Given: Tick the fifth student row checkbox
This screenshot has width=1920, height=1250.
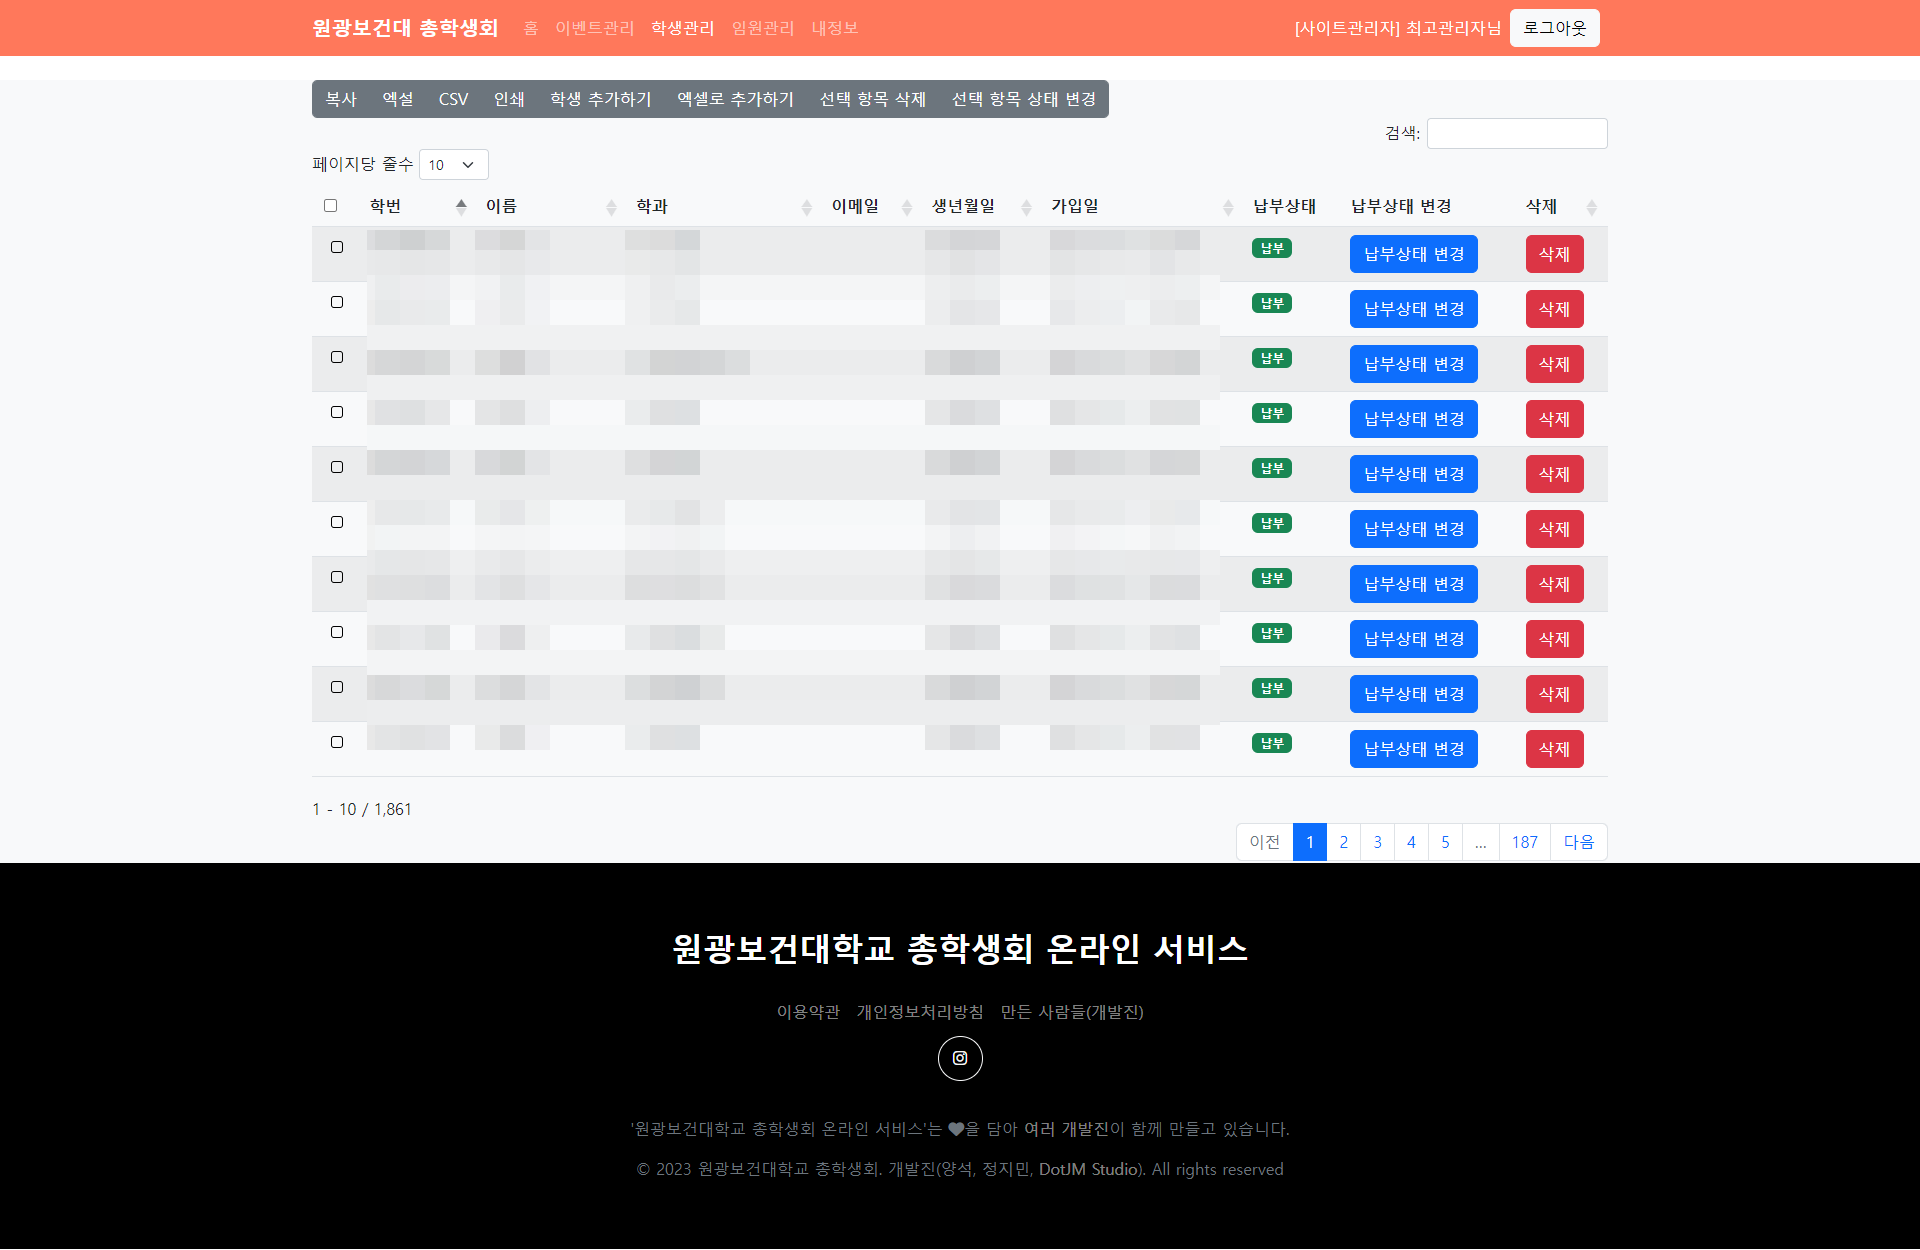Looking at the screenshot, I should [337, 467].
